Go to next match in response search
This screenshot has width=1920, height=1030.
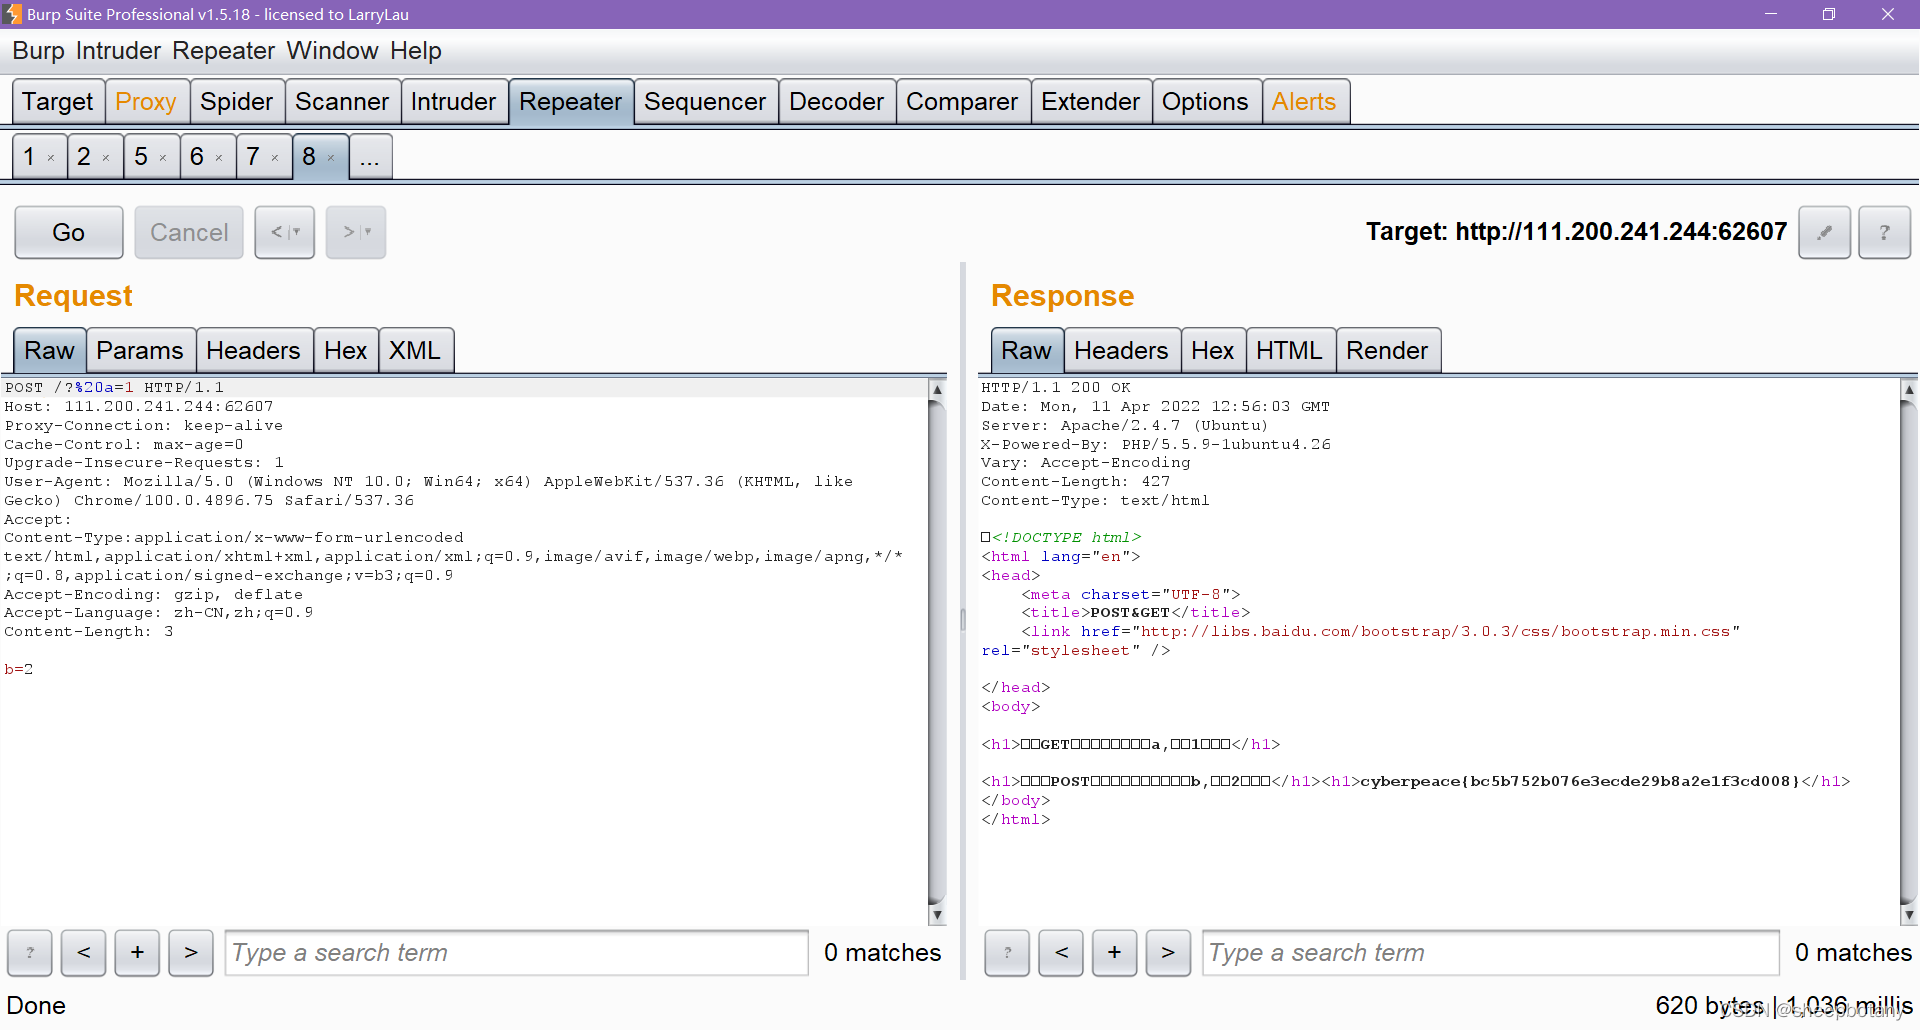point(1168,952)
